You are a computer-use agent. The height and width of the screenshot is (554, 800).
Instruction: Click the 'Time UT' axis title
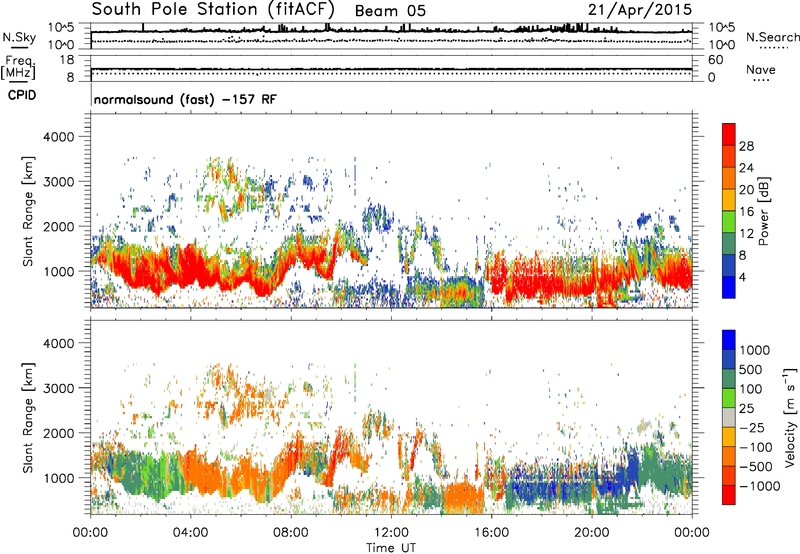point(391,548)
